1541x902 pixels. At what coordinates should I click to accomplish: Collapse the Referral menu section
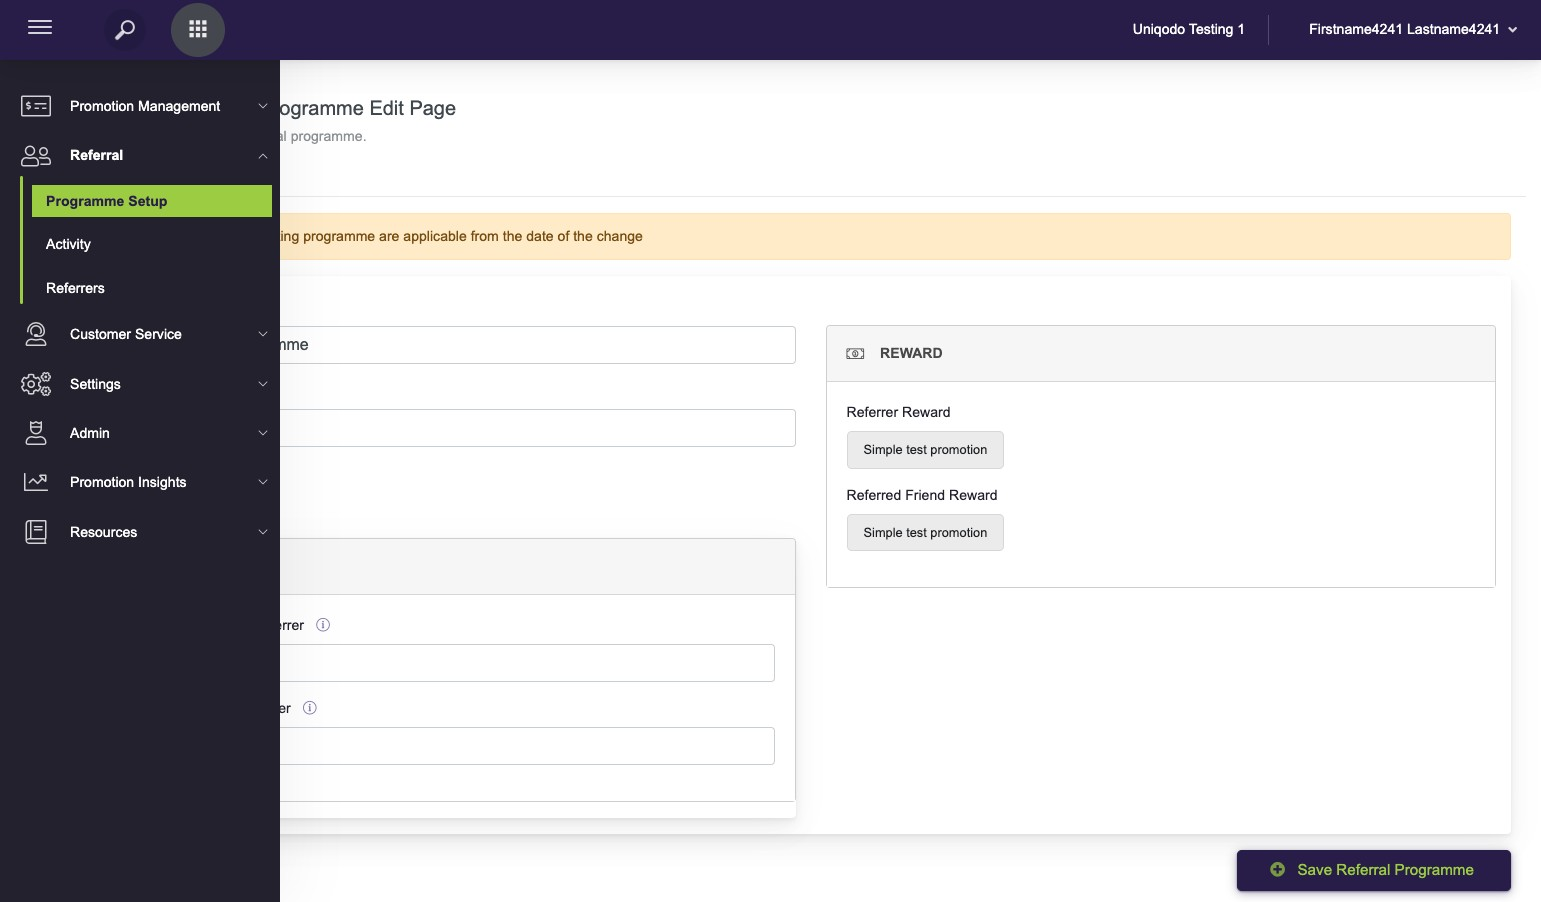(262, 156)
